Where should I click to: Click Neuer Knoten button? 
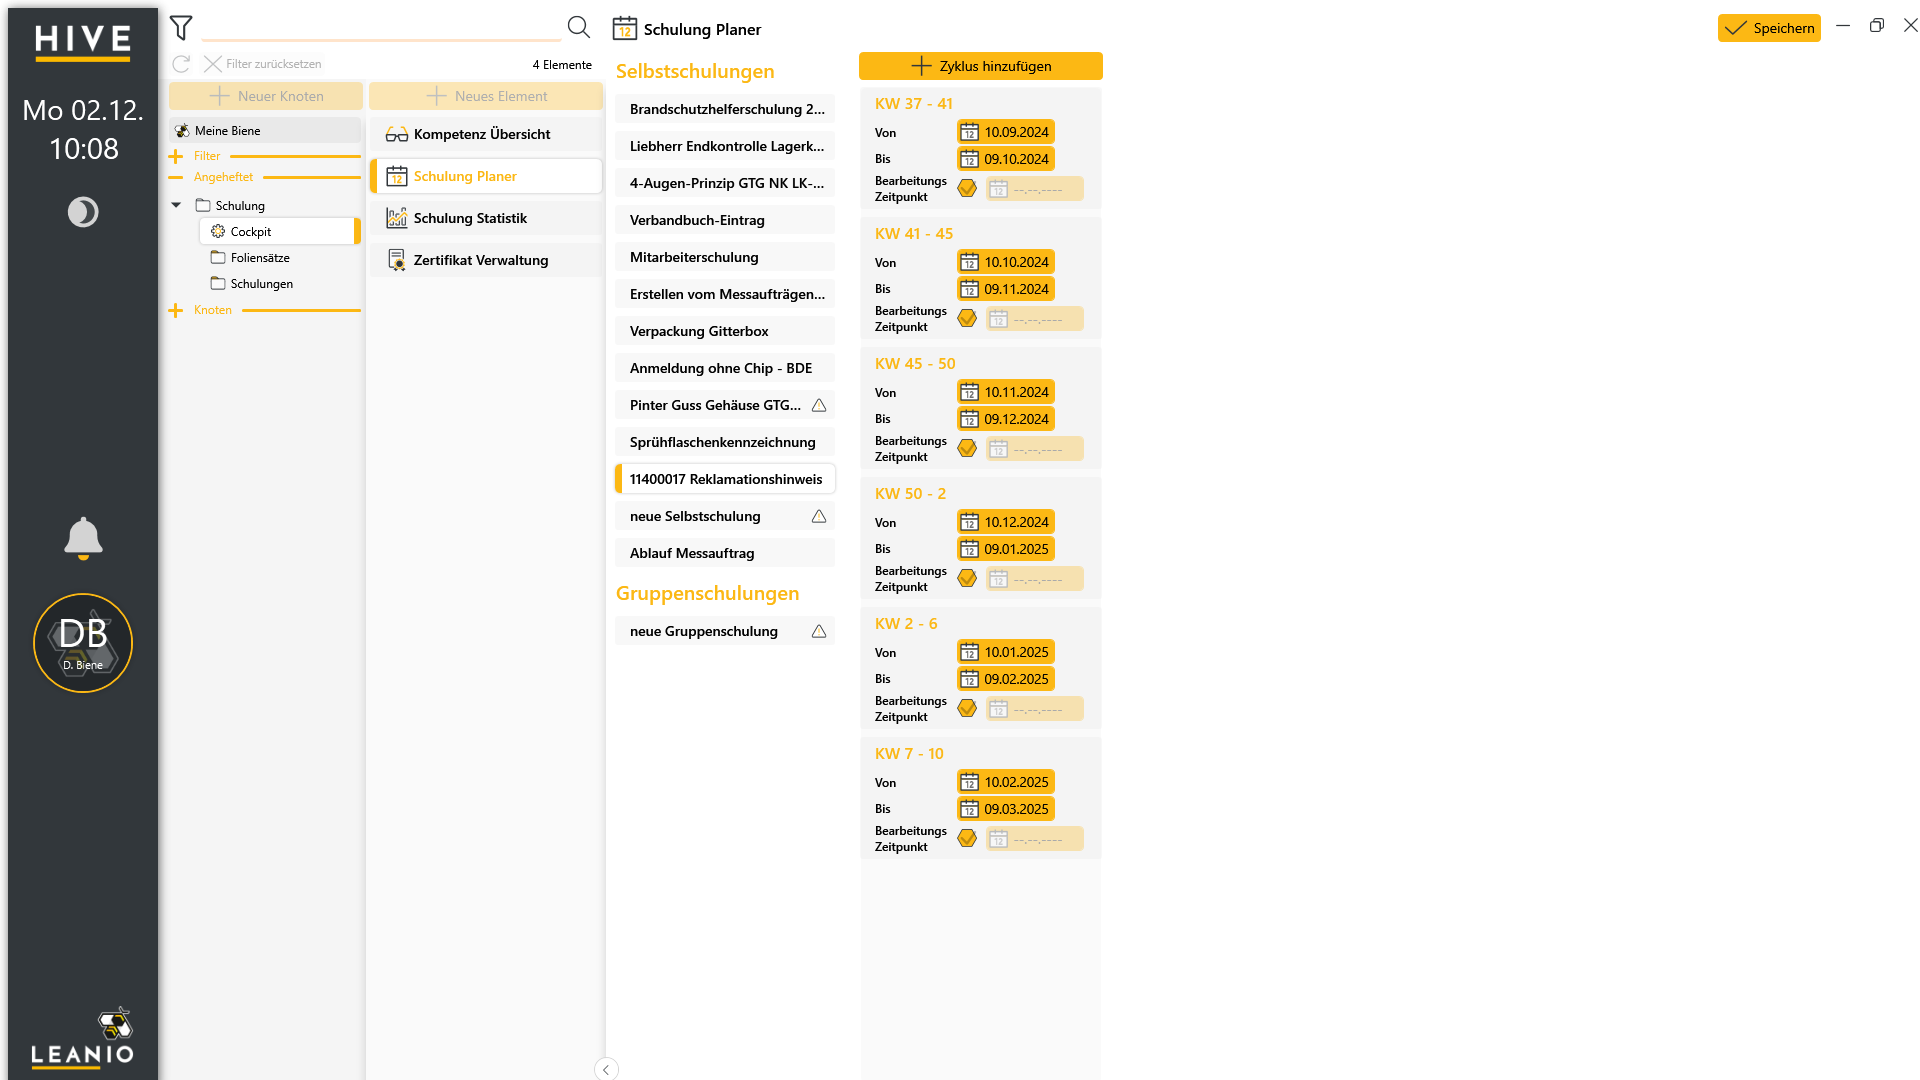coord(266,96)
